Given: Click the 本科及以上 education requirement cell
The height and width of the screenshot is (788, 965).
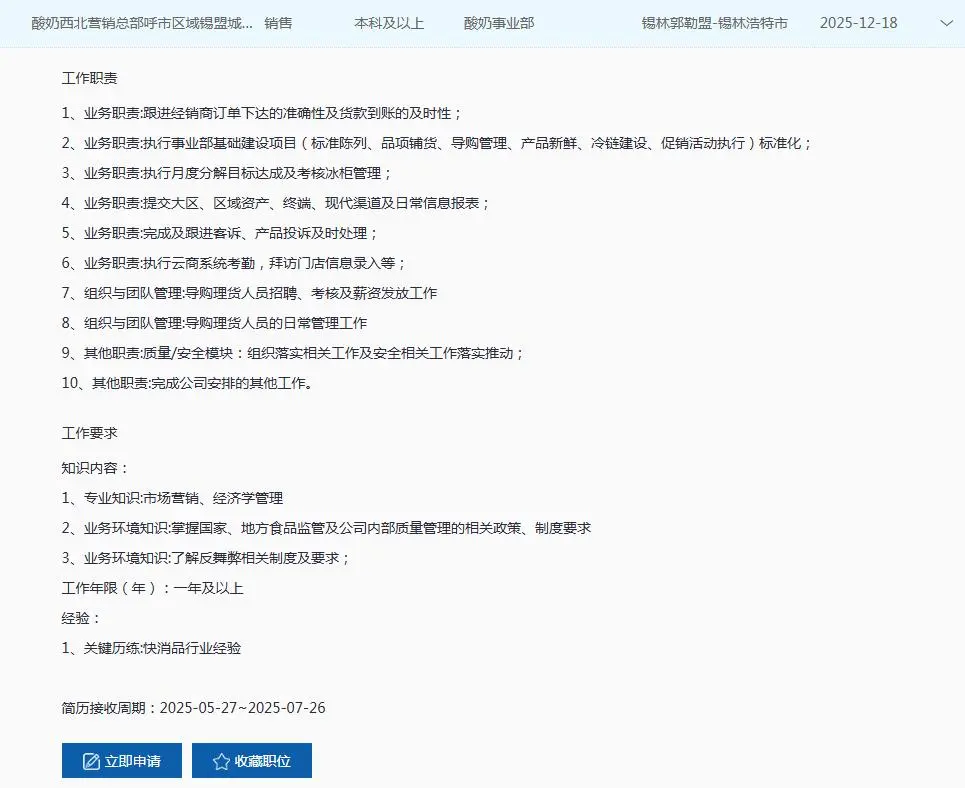Looking at the screenshot, I should (x=389, y=22).
